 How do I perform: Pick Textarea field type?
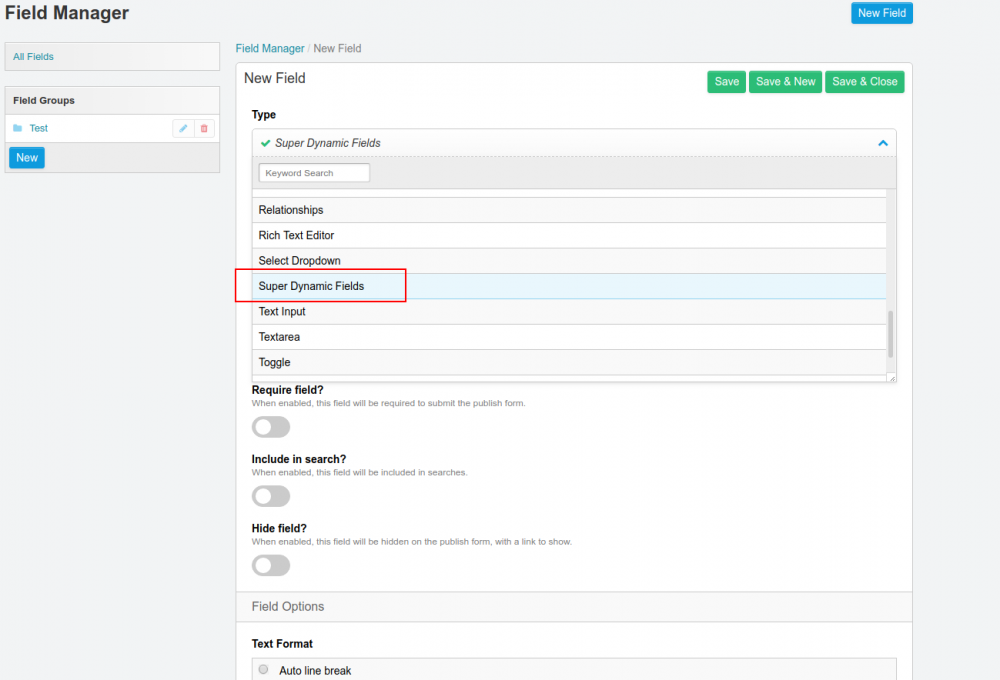(x=569, y=337)
